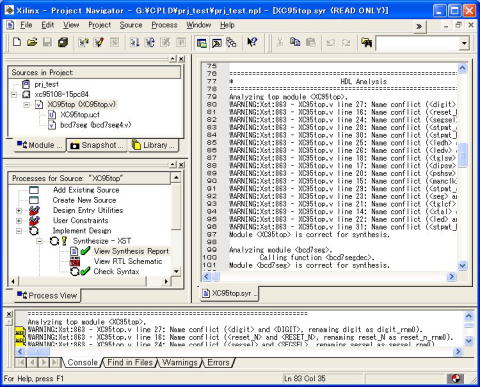The width and height of the screenshot is (480, 387).
Task: Click line "Module <XC95top> is correct for synthesis."
Action: pos(309,235)
